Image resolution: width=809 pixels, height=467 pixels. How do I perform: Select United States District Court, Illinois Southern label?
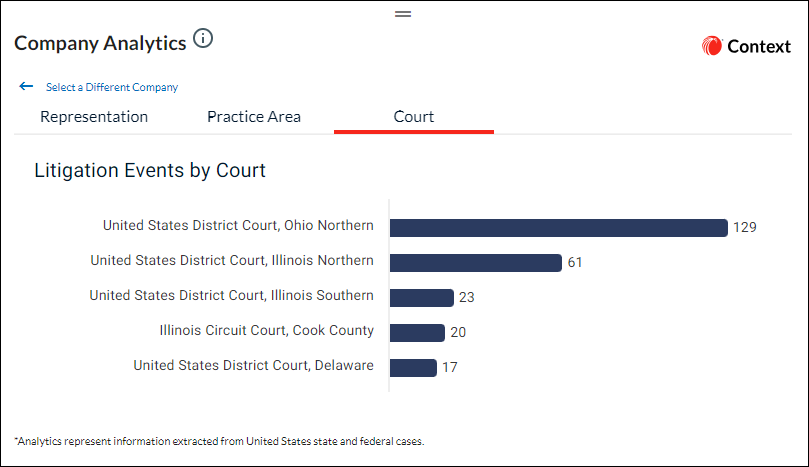click(232, 296)
